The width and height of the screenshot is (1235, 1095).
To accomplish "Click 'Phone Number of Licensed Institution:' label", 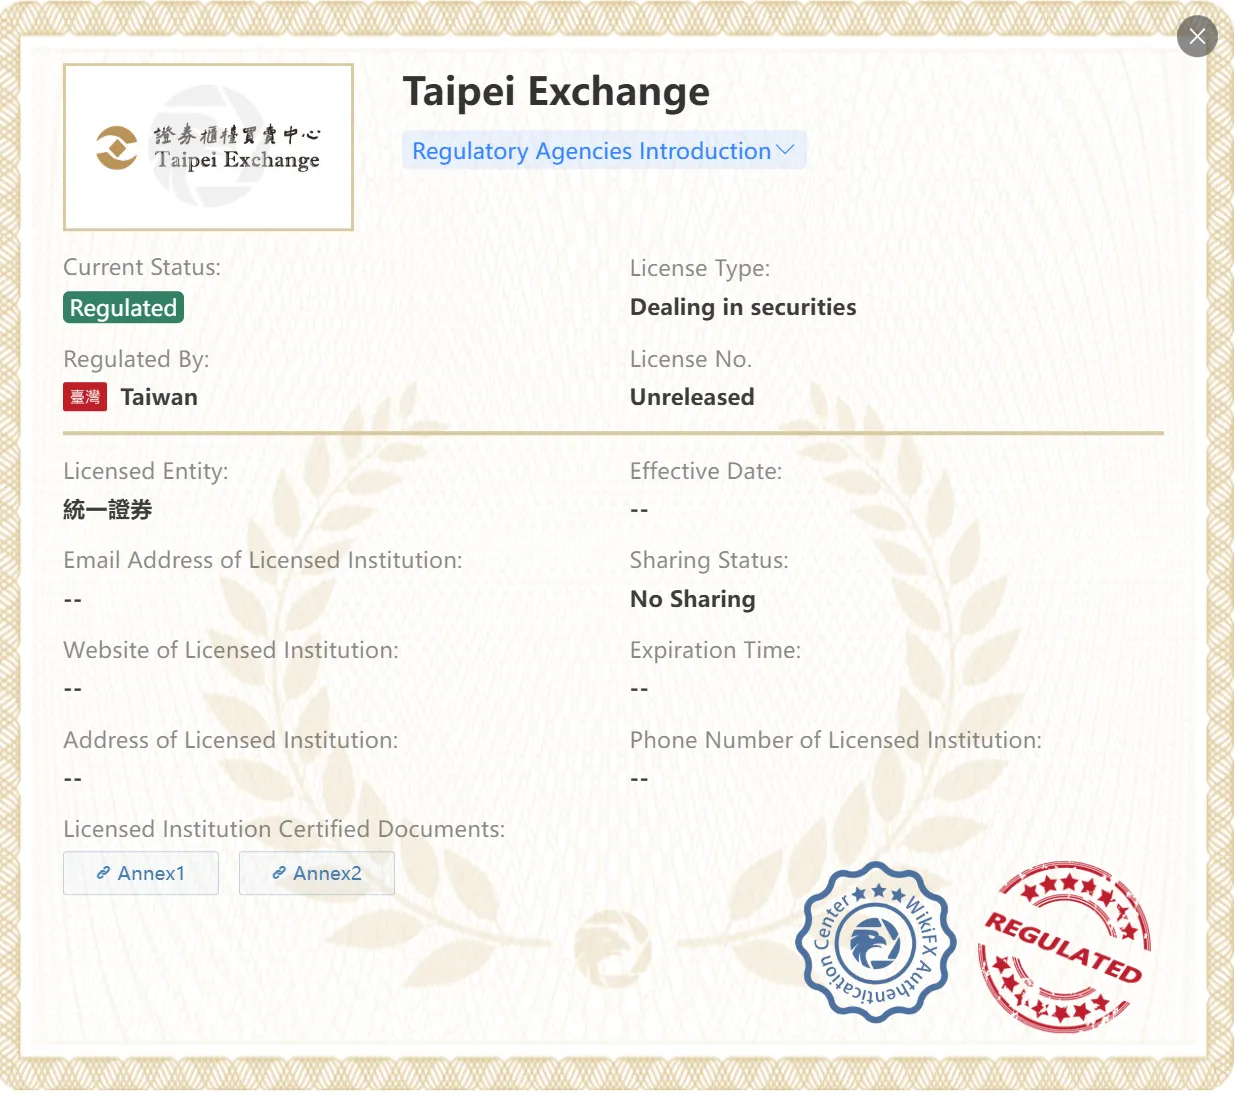I will coord(836,740).
